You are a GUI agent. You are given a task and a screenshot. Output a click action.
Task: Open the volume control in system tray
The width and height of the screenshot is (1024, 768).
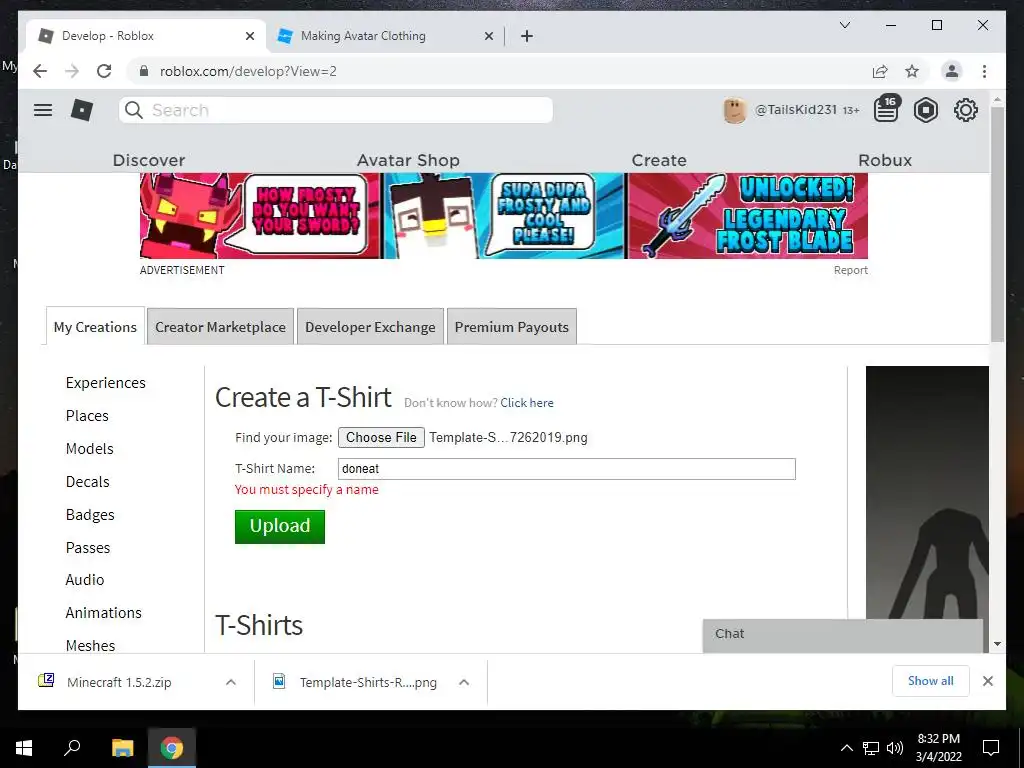tap(895, 748)
